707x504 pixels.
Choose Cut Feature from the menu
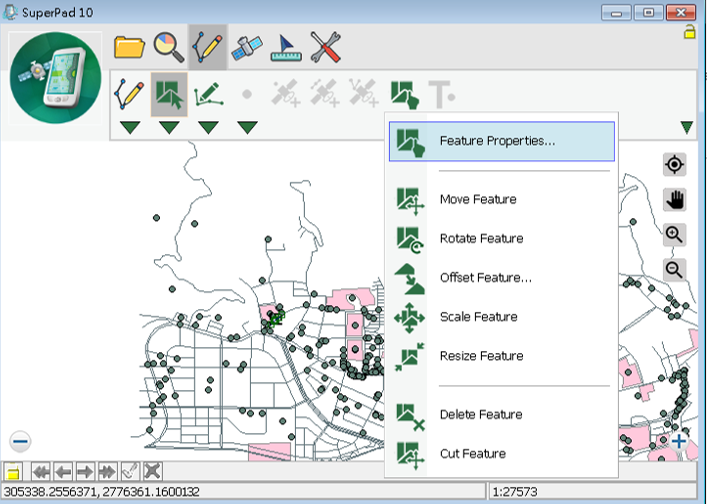[502, 454]
